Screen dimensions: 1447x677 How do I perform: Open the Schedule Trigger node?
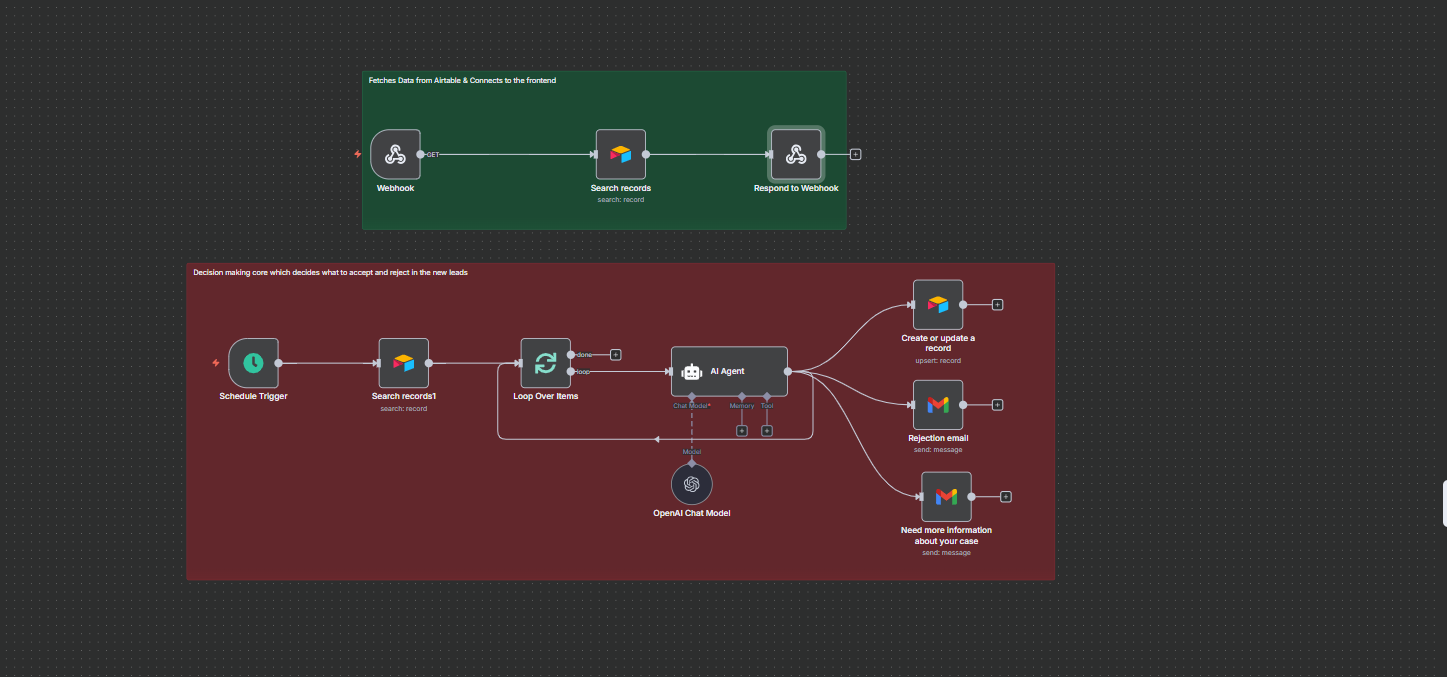tap(253, 363)
